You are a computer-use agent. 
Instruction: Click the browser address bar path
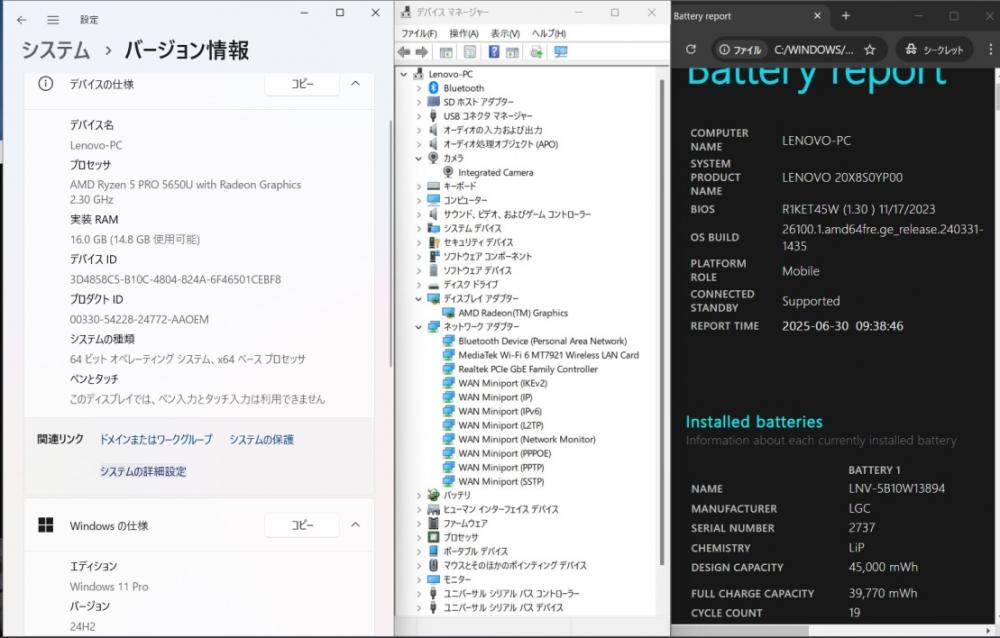[x=813, y=50]
